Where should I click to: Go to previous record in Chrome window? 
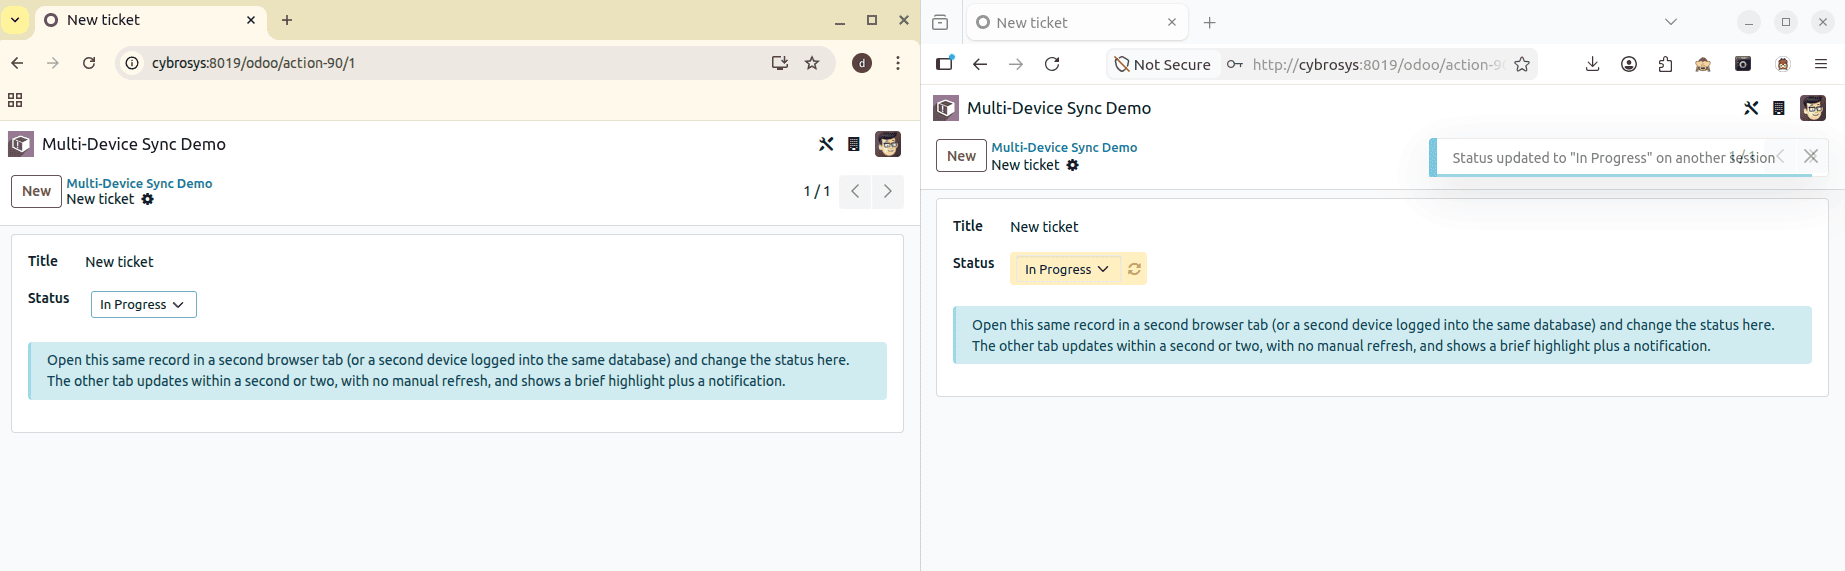(x=855, y=191)
